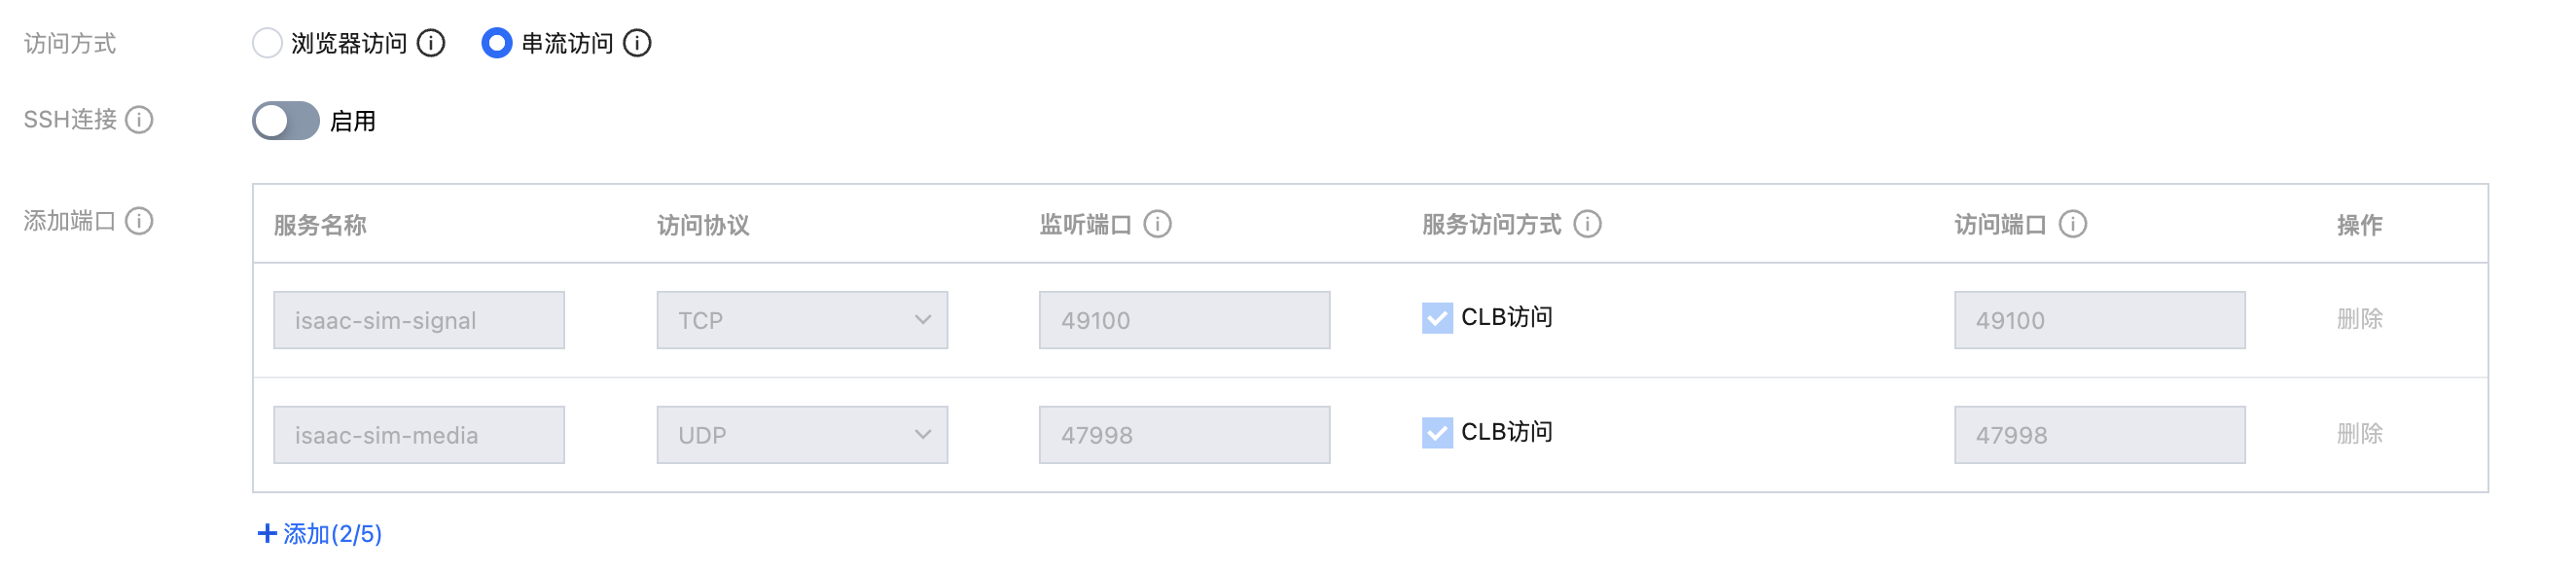
Task: Select the 浏览器访问 radio button
Action: pos(267,43)
